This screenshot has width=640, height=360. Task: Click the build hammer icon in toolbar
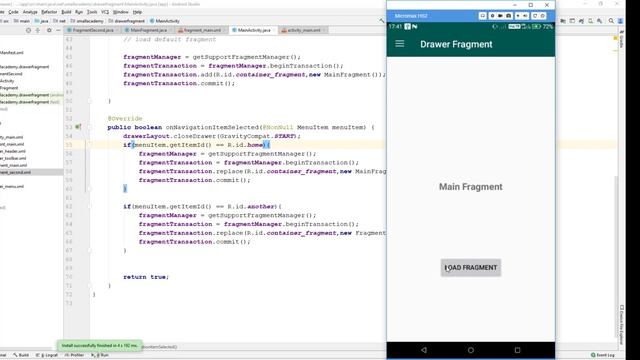tap(382, 21)
